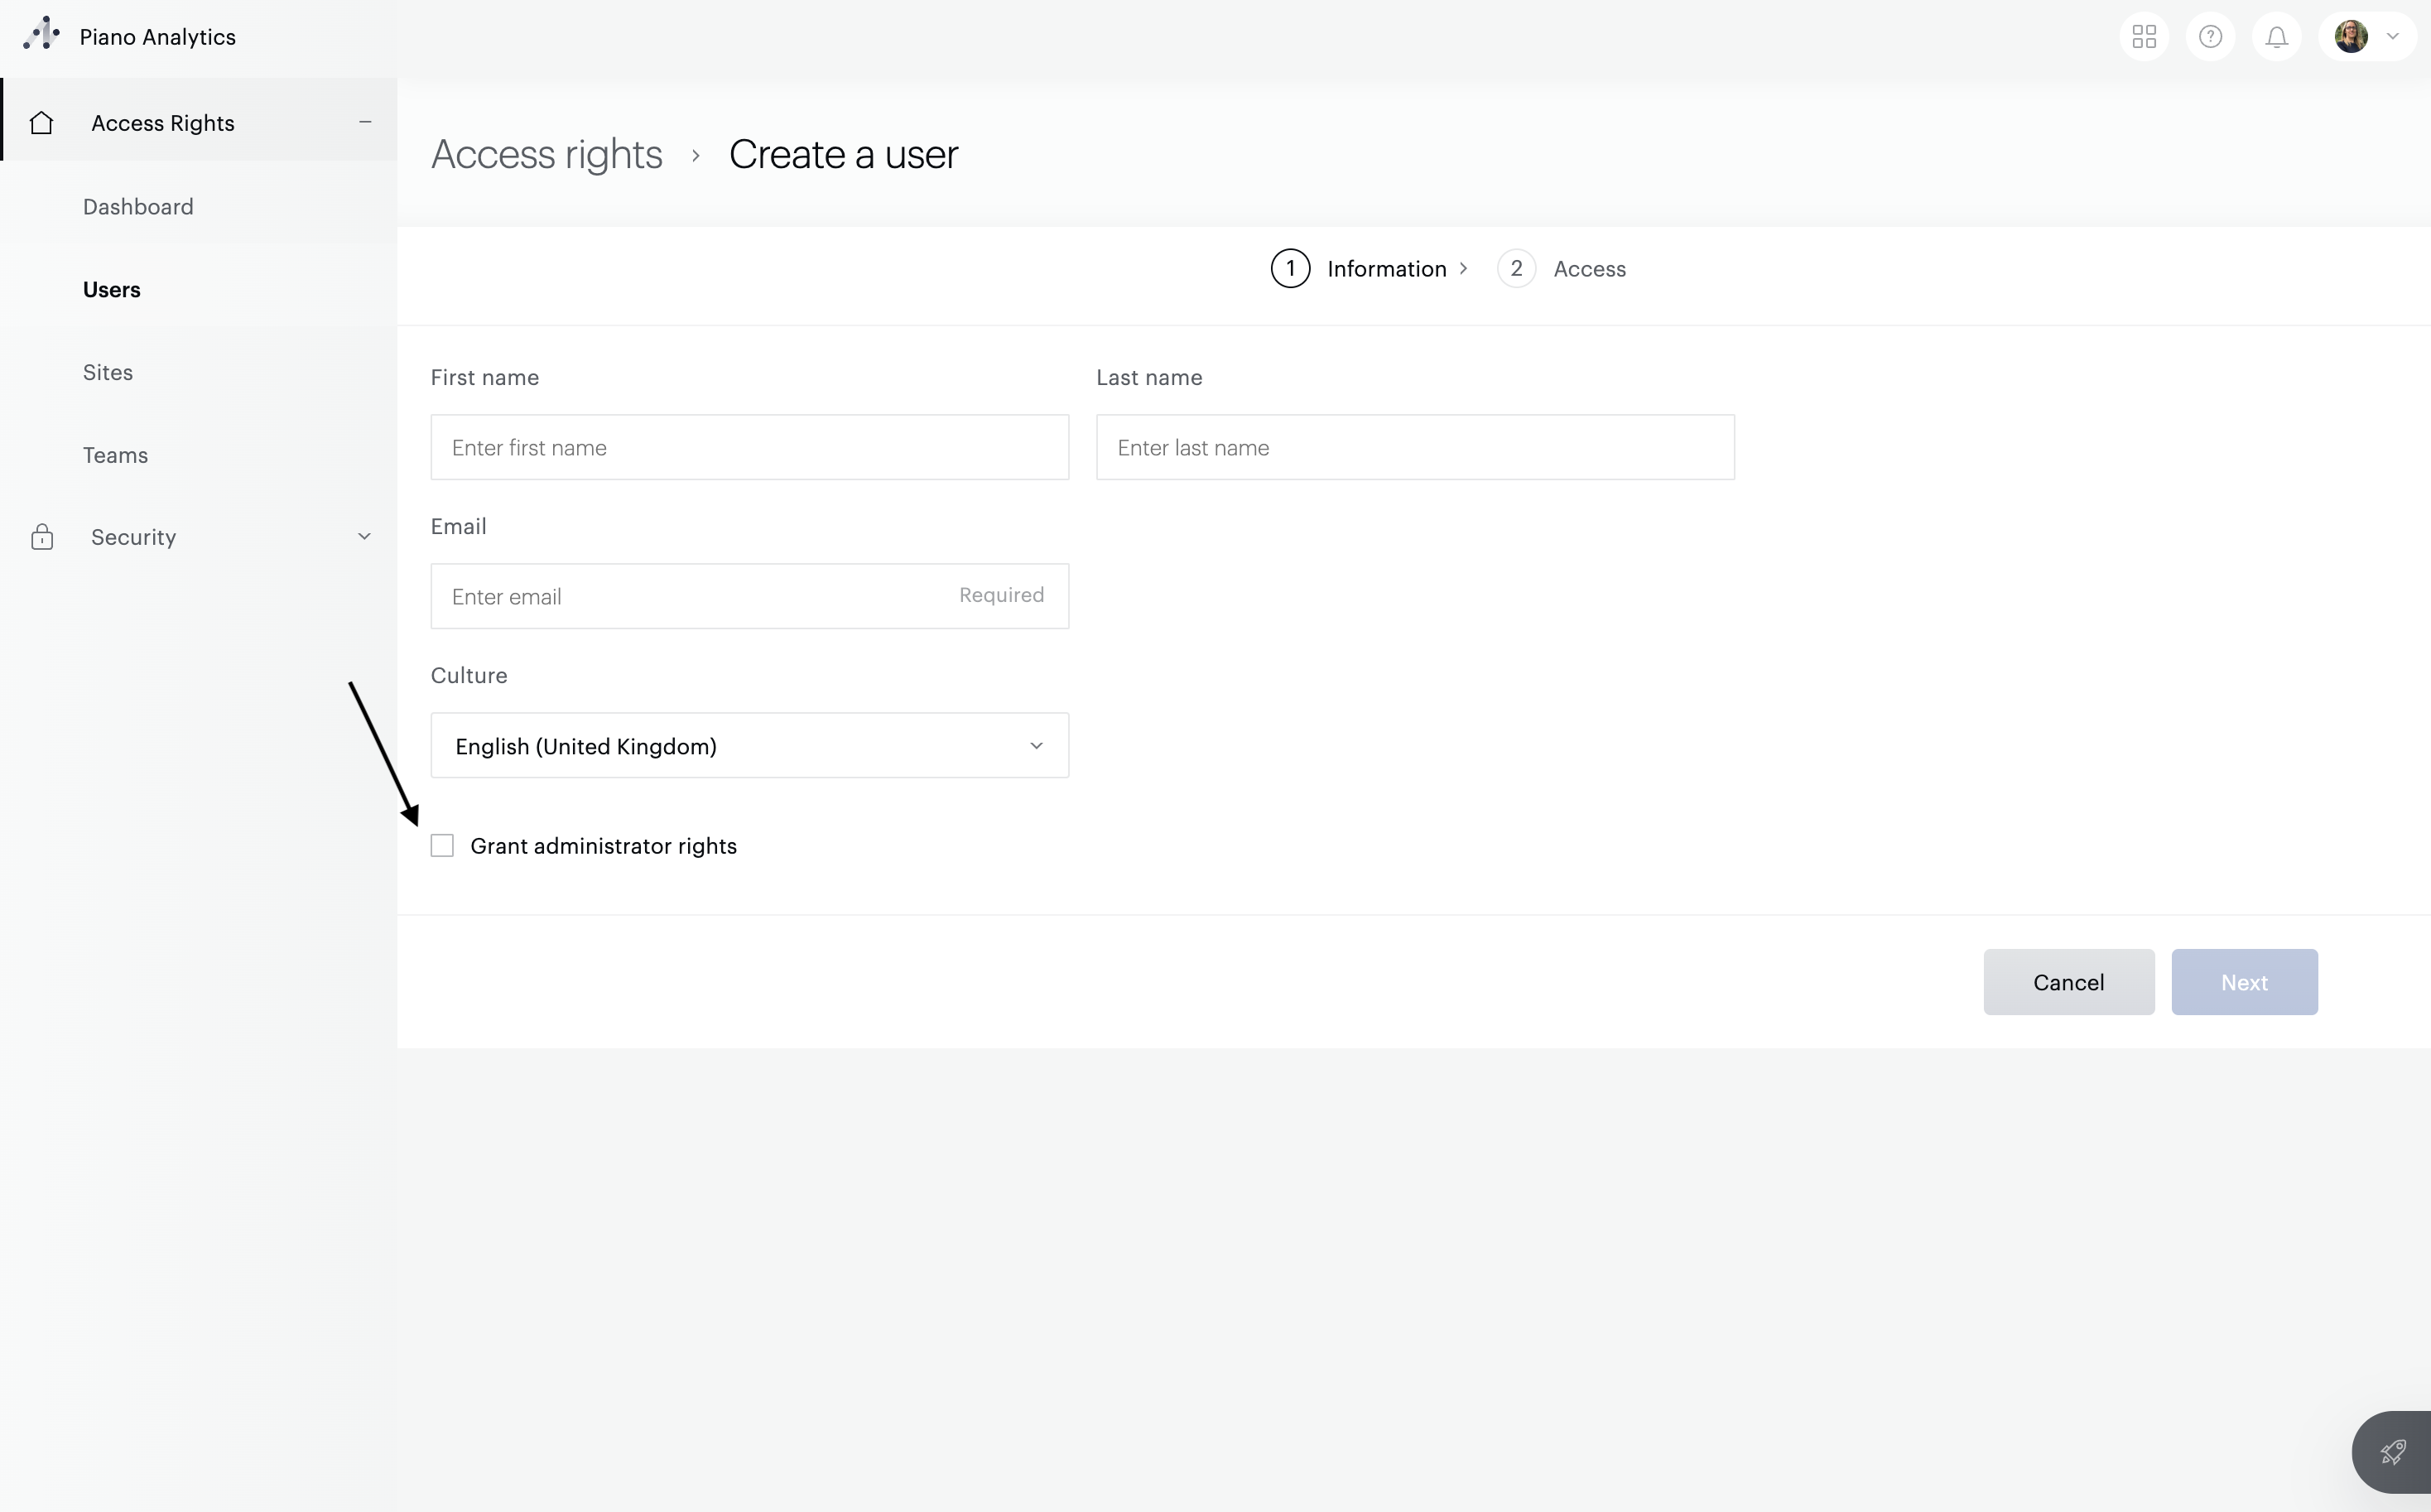Open the notifications bell icon

pyautogui.click(x=2277, y=37)
